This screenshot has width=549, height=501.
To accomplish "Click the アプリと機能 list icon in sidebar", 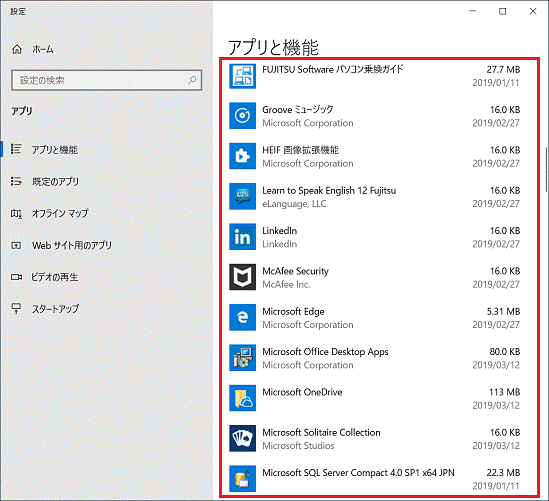I will 16,149.
